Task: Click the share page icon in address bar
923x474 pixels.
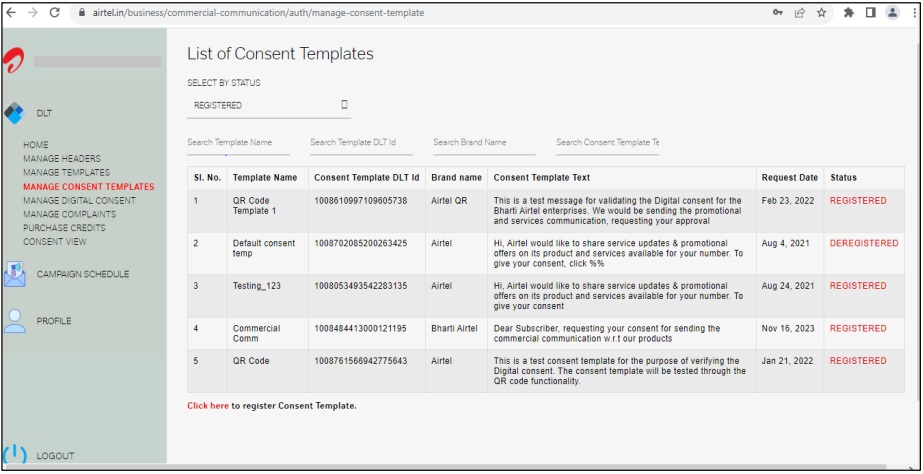Action: coord(799,13)
